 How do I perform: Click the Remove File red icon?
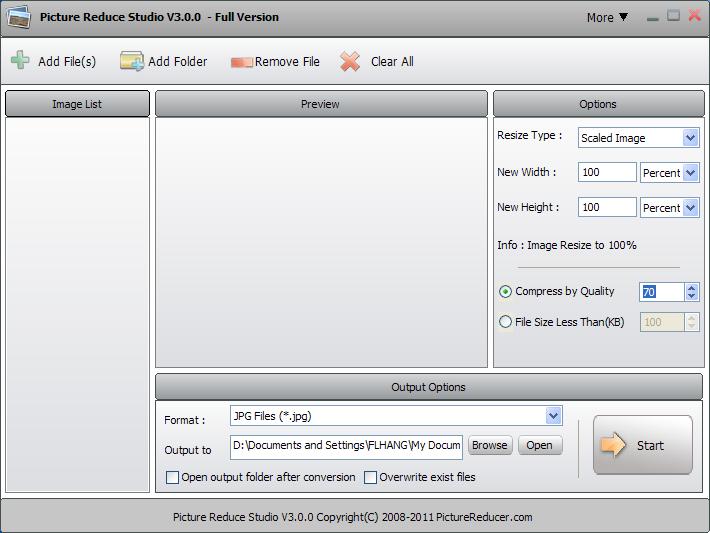(x=241, y=62)
